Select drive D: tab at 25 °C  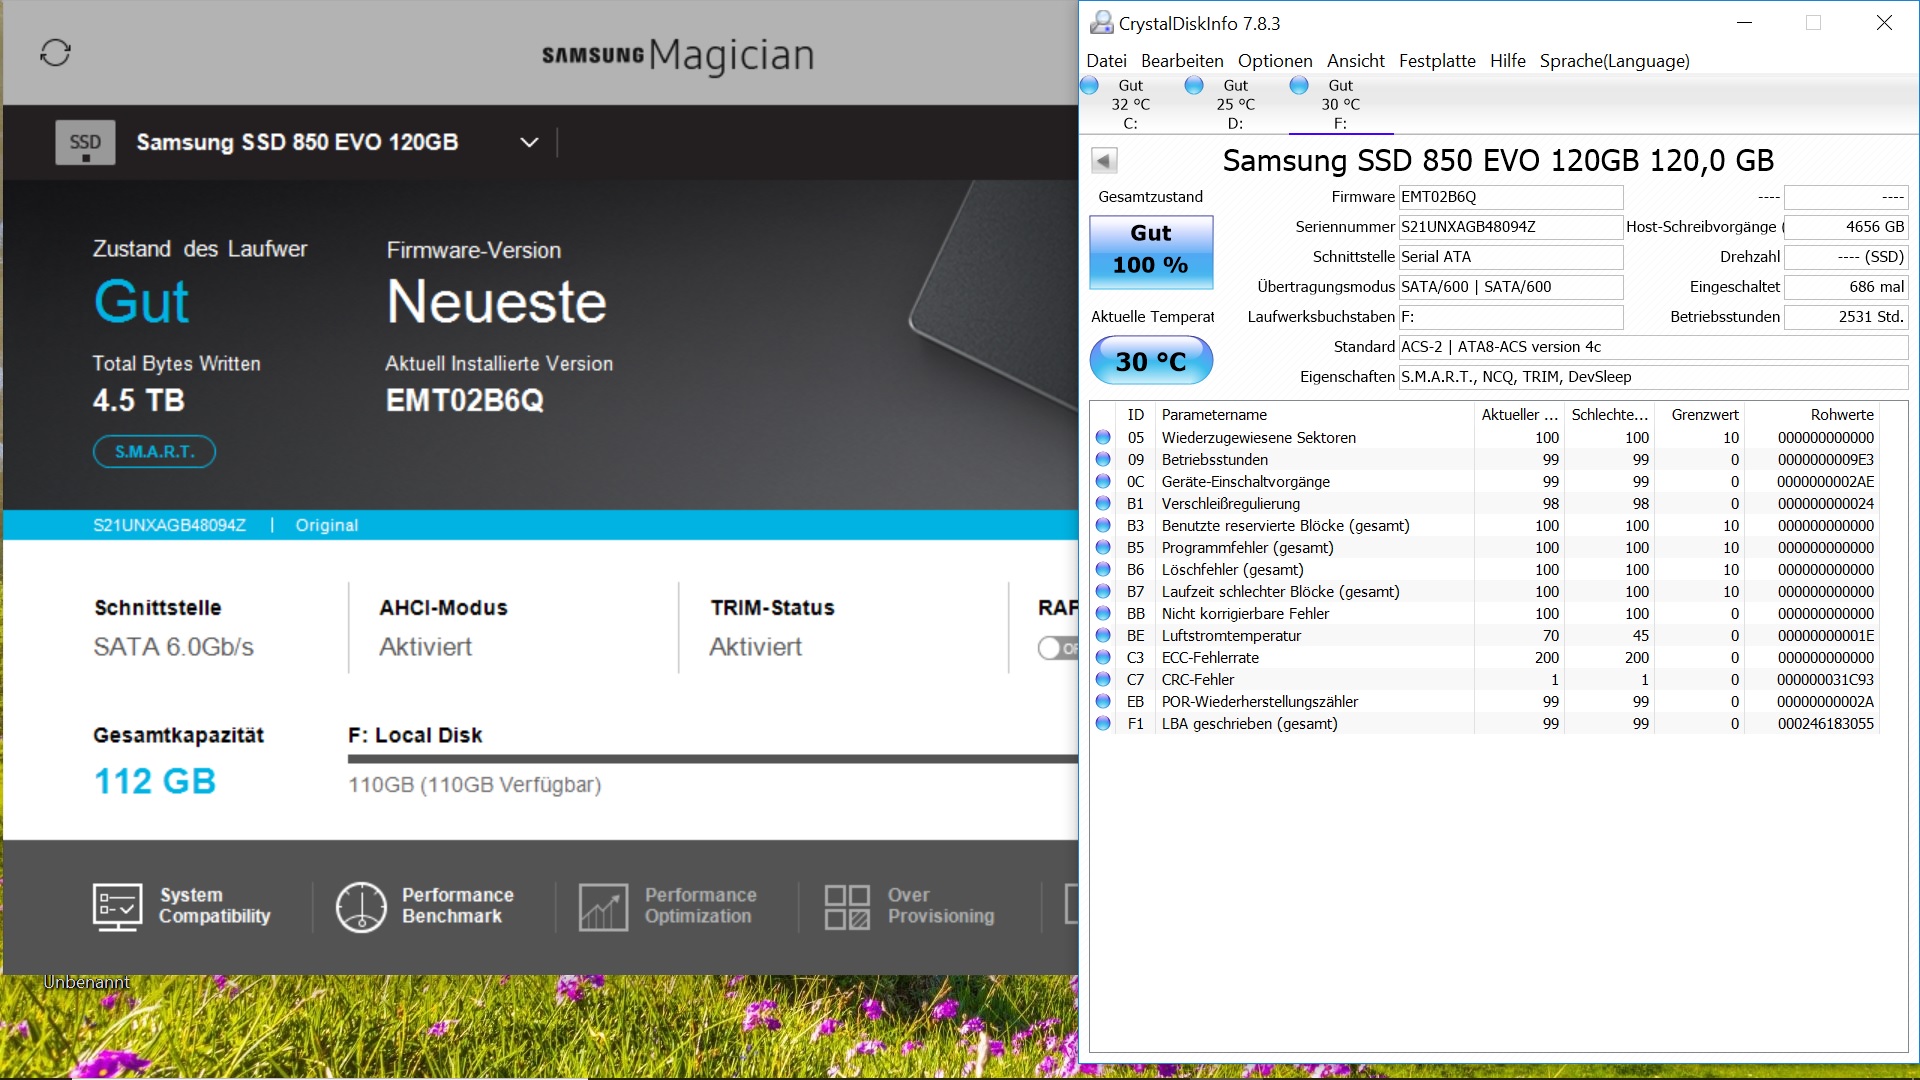coord(1235,104)
